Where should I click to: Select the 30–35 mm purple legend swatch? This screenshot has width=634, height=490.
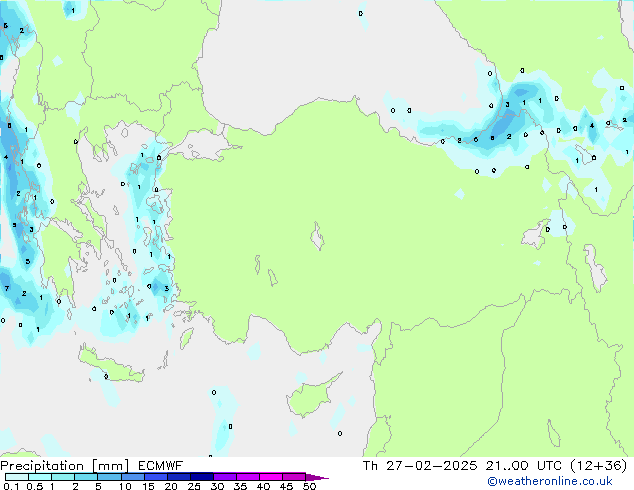click(x=225, y=477)
